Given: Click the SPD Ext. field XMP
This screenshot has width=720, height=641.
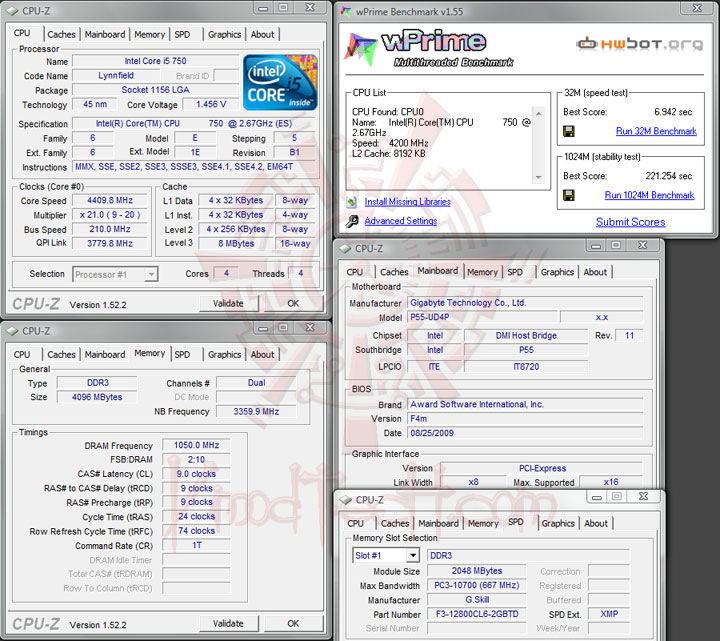Looking at the screenshot, I should [609, 614].
